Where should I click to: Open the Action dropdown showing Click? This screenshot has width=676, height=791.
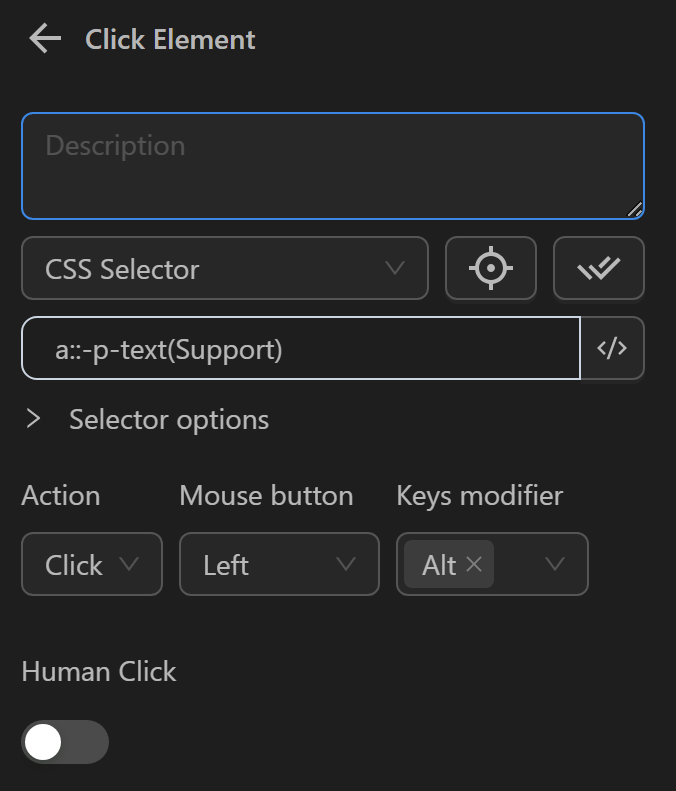point(91,565)
